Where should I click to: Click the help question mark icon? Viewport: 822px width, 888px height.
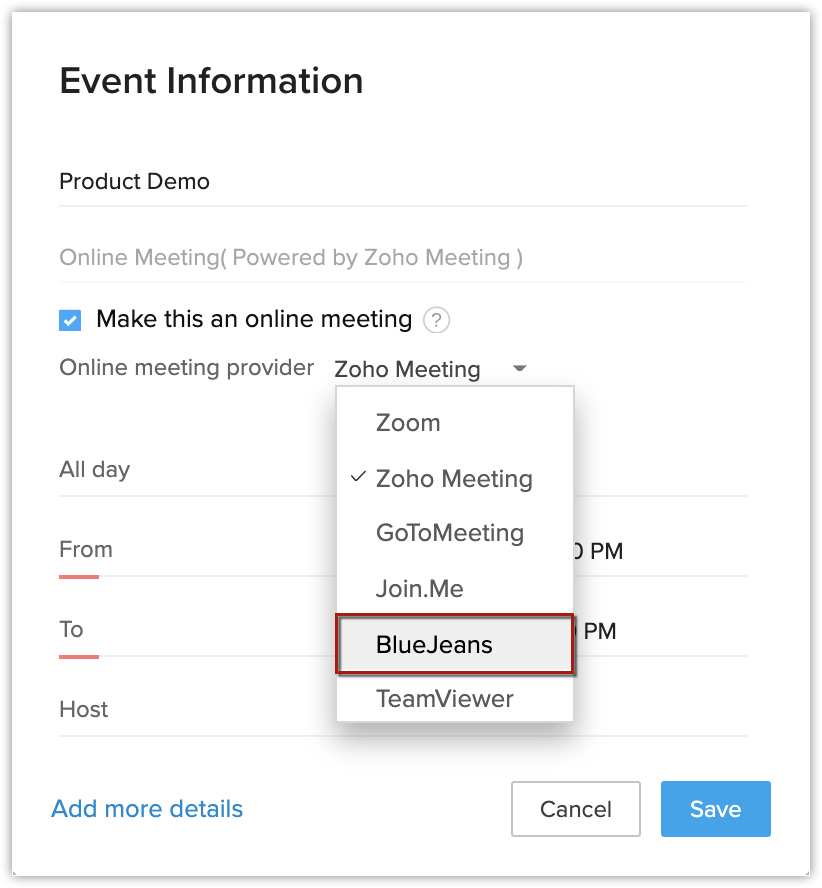point(436,320)
